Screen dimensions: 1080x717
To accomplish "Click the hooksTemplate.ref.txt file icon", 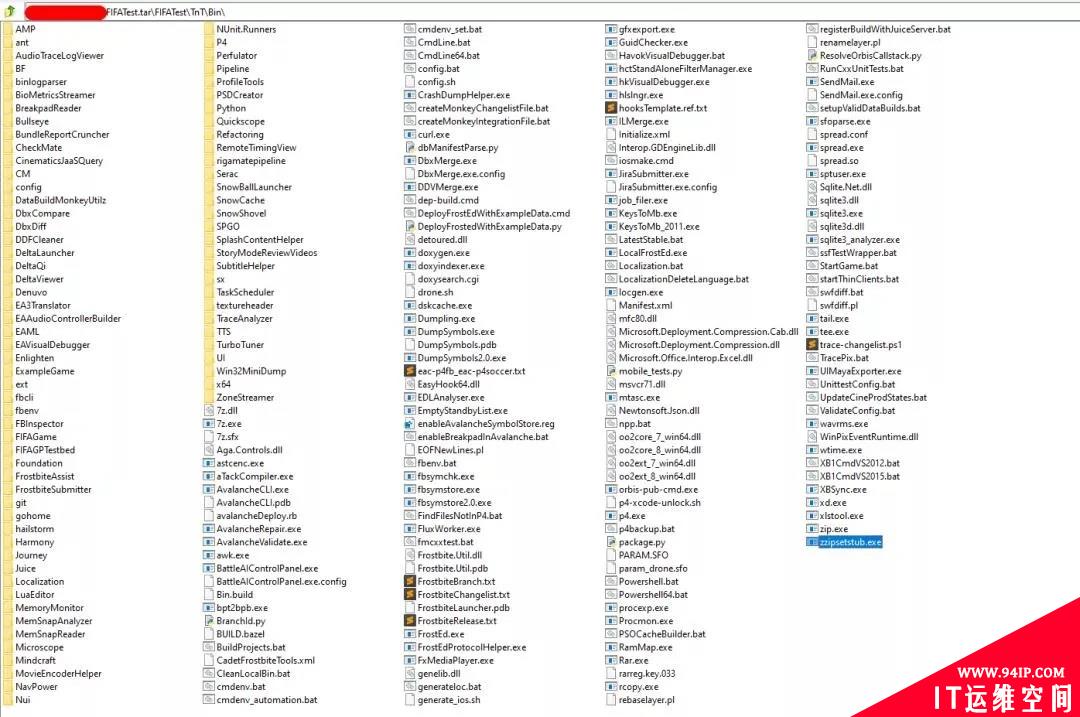I will tap(611, 108).
